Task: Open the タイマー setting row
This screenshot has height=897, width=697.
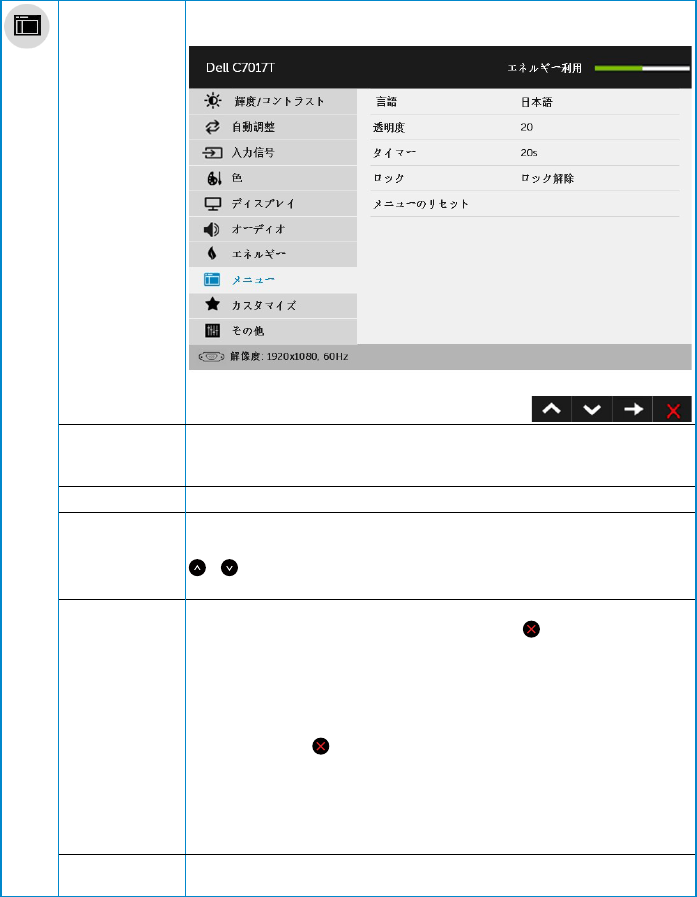Action: (525, 153)
